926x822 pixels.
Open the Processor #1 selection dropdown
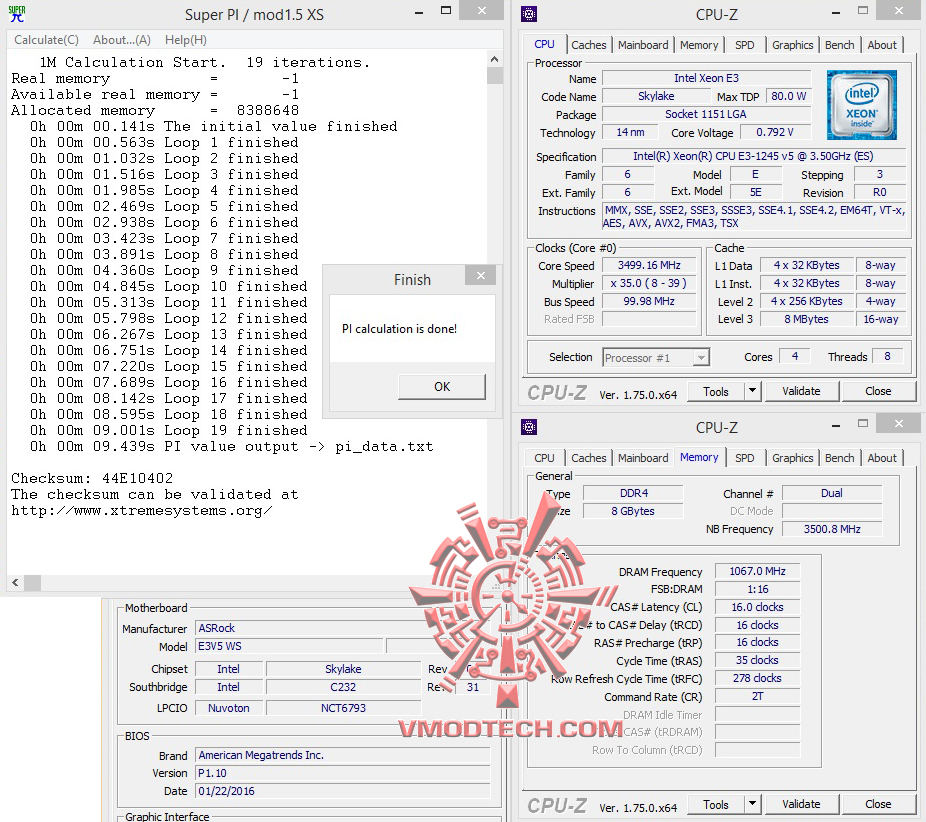click(656, 357)
